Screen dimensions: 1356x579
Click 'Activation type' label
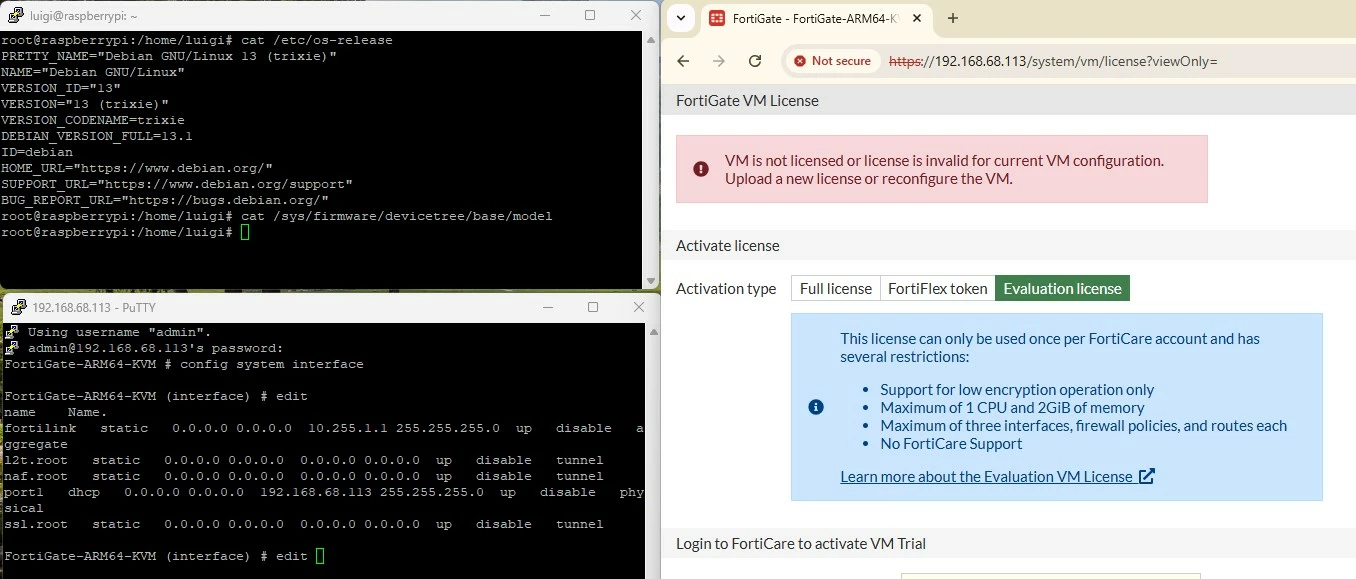726,289
